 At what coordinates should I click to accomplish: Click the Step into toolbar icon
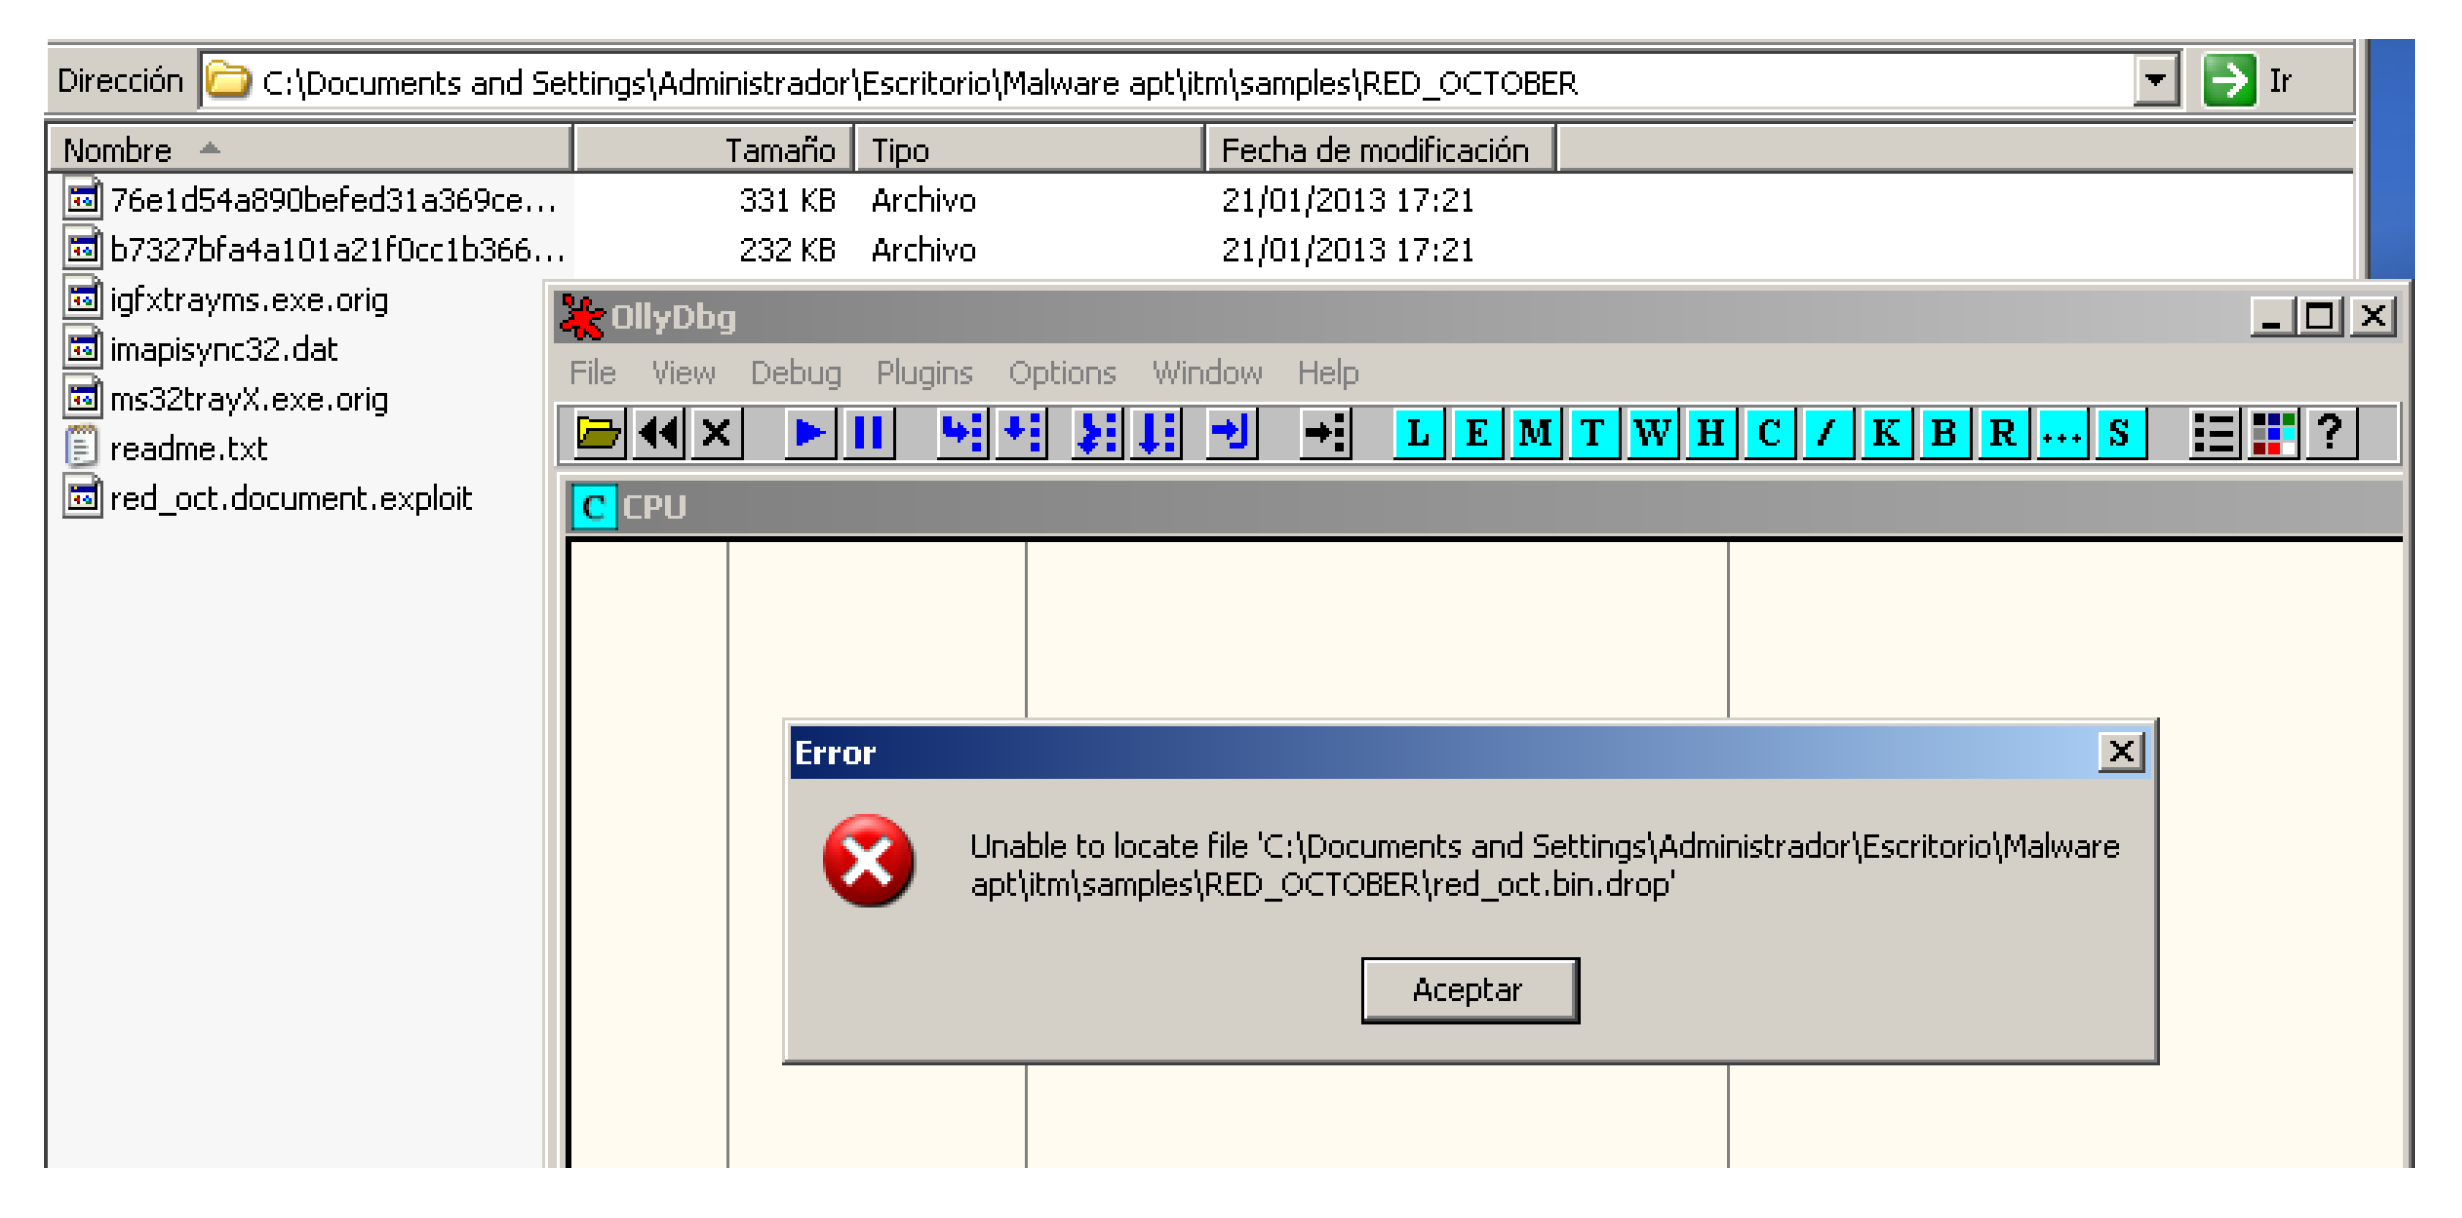pyautogui.click(x=962, y=434)
